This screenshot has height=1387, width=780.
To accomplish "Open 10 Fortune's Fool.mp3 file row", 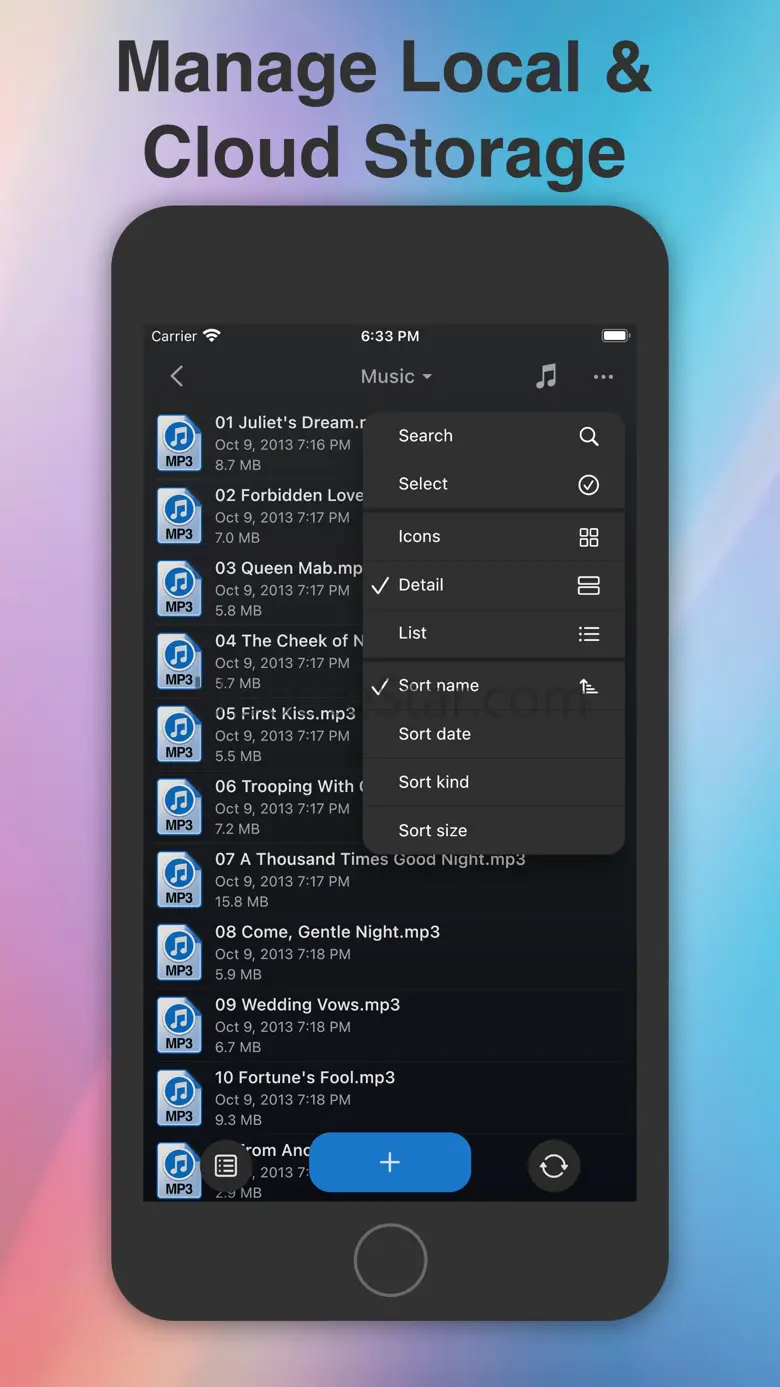I will coord(305,1078).
